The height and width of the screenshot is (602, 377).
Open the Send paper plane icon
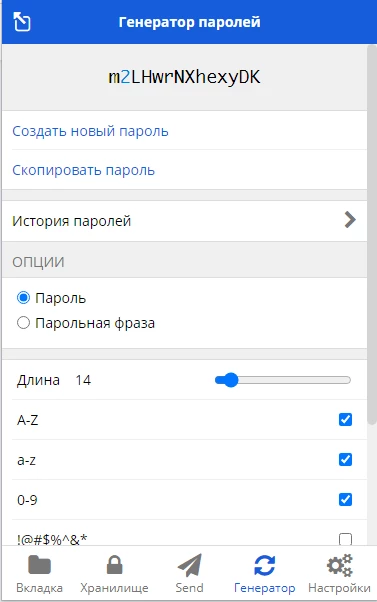point(190,565)
